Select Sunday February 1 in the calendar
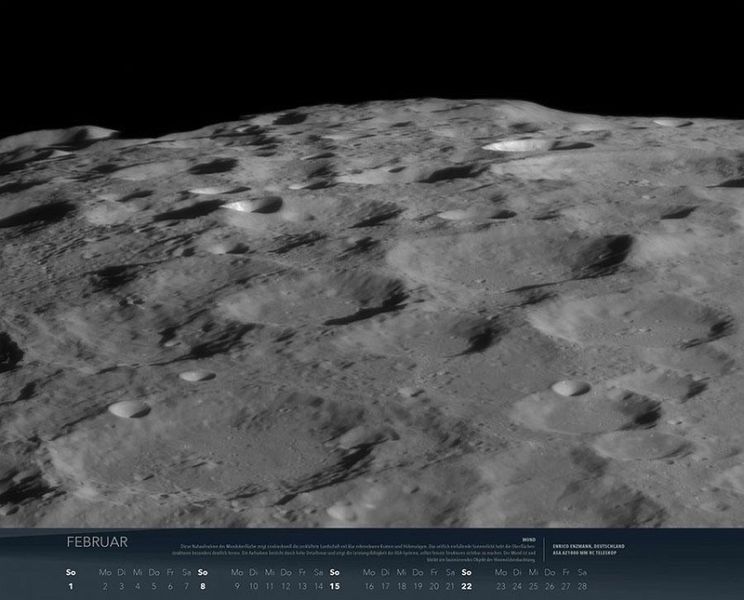Viewport: 744px width, 600px height. (70, 586)
